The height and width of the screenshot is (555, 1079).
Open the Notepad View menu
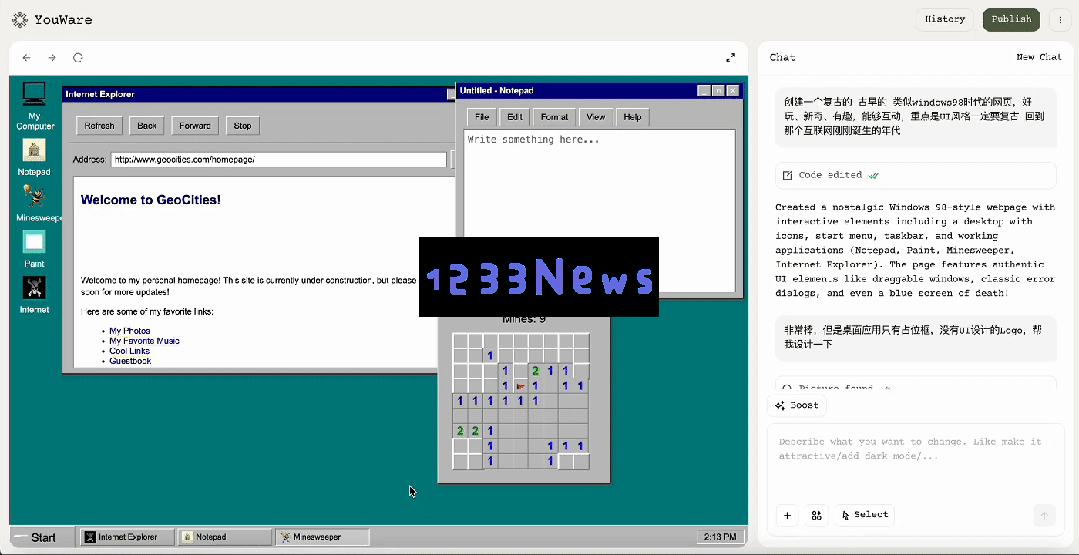(x=595, y=117)
